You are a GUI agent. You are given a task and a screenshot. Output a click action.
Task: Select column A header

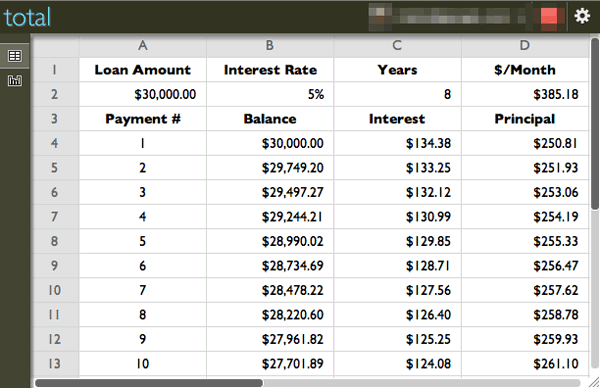143,46
